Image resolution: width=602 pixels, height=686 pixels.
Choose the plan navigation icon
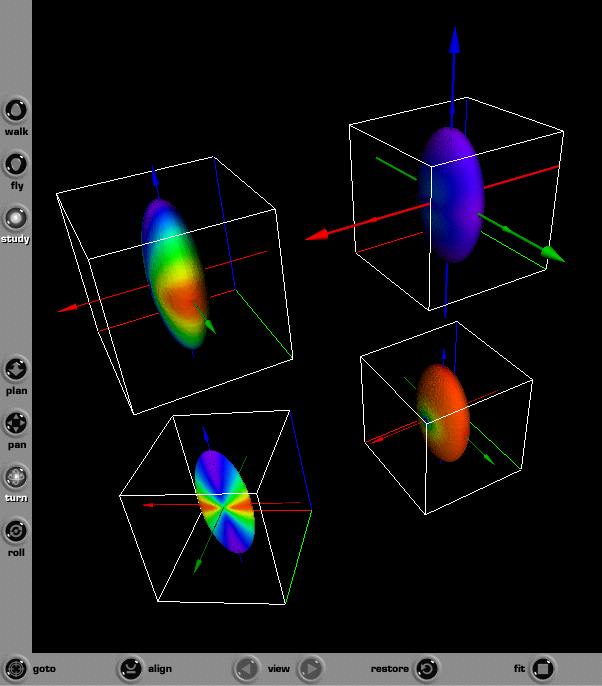tap(16, 369)
